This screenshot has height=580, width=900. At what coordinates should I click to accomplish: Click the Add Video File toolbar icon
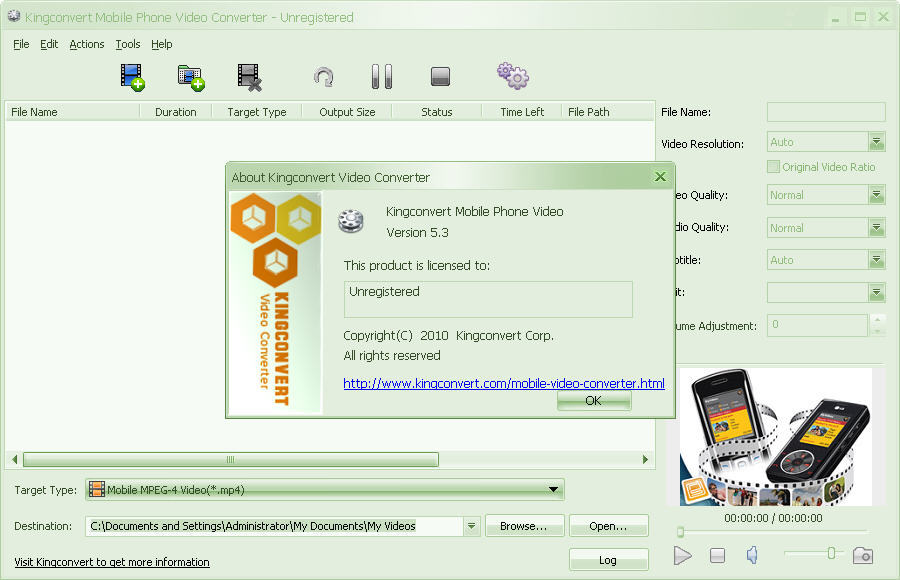coord(133,77)
